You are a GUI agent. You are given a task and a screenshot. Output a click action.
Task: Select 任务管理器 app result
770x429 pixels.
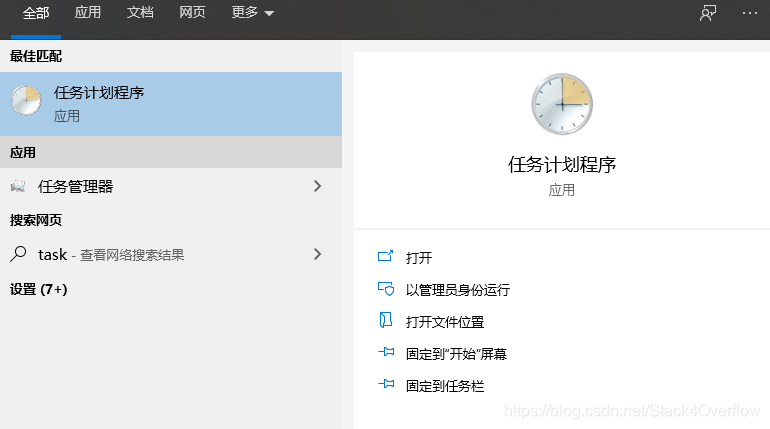pos(171,186)
